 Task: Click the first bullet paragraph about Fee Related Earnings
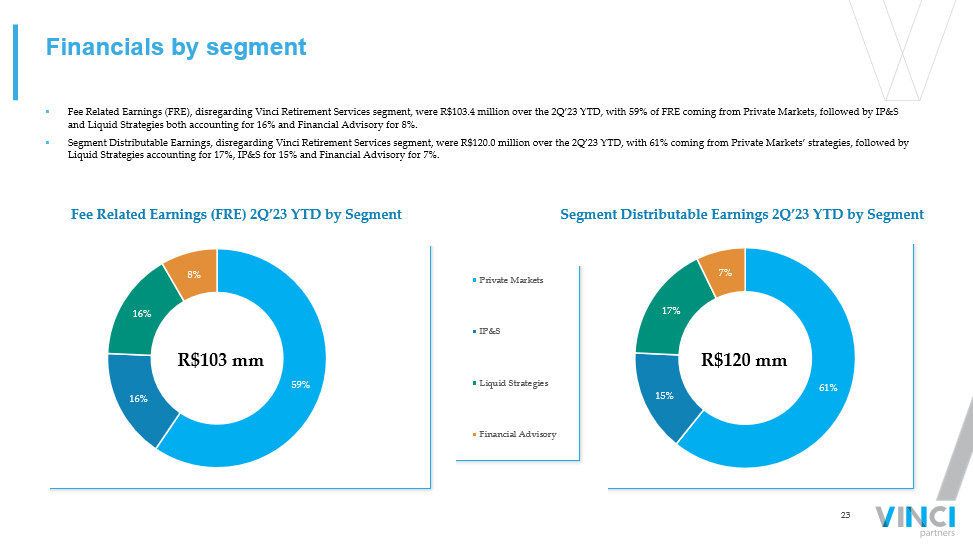(480, 119)
